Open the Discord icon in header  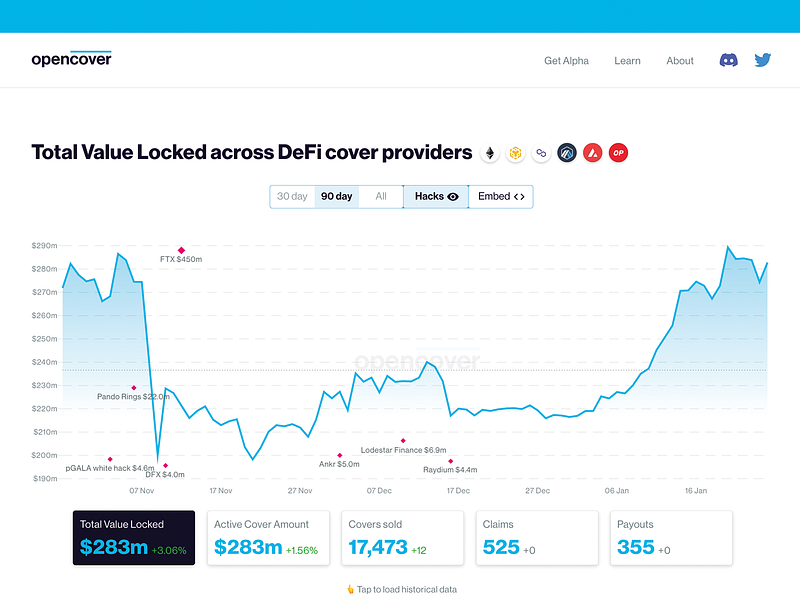(x=729, y=60)
